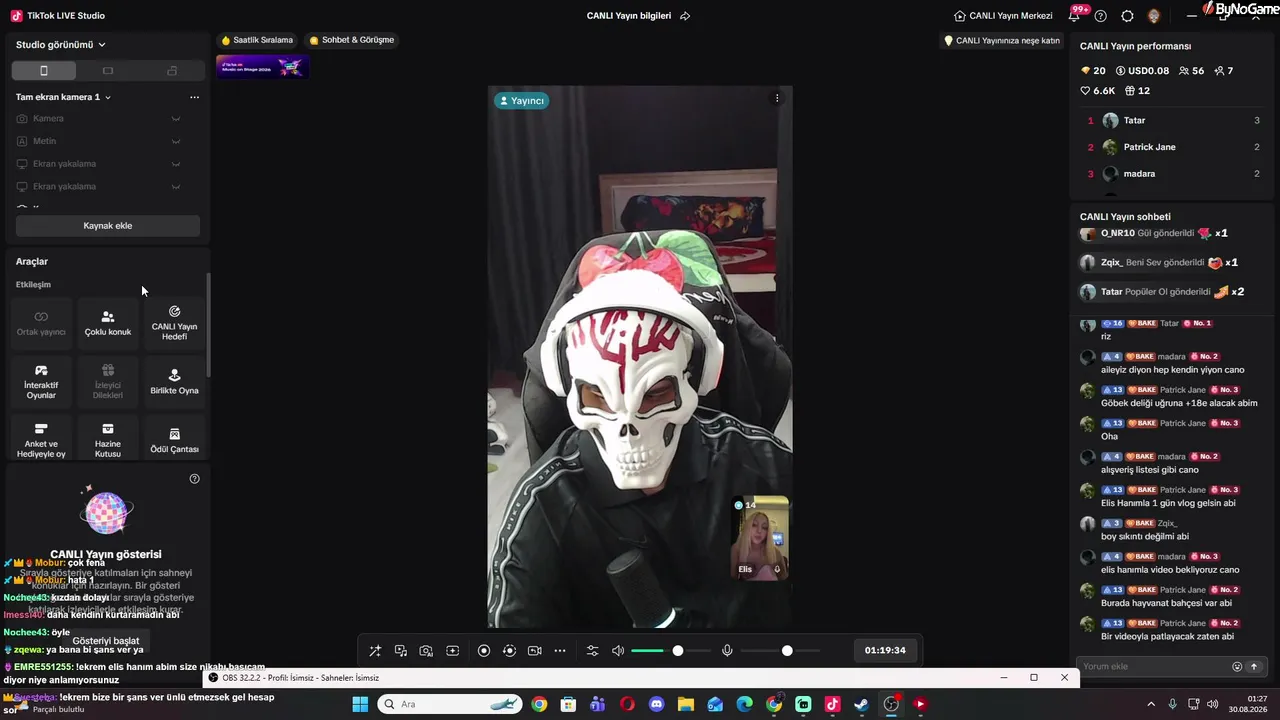Select Tatar in the top viewers ranking
Viewport: 1280px width, 720px height.
tap(1174, 120)
